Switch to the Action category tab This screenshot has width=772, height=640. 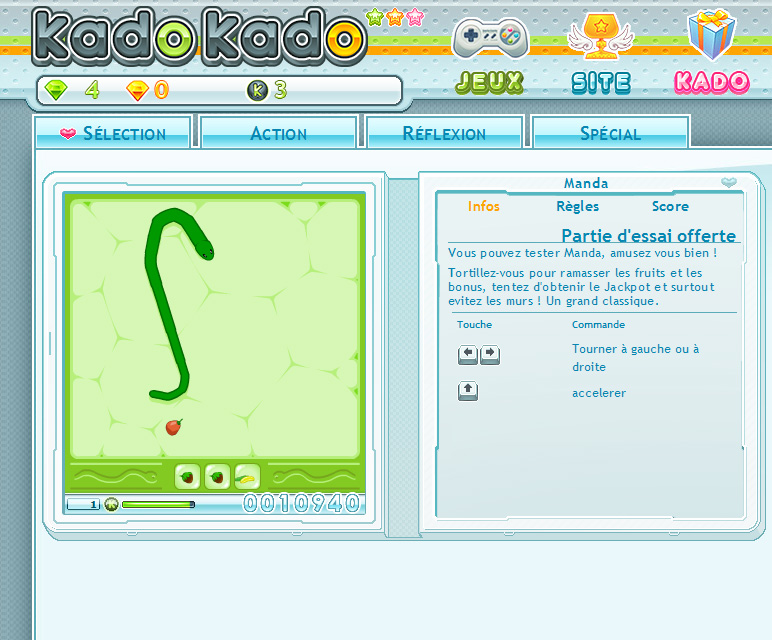tap(279, 133)
